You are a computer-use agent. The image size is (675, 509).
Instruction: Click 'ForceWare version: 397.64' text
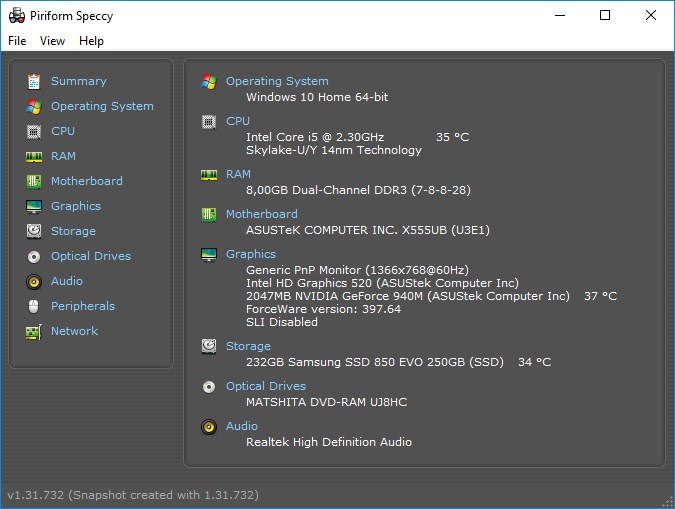tap(323, 309)
